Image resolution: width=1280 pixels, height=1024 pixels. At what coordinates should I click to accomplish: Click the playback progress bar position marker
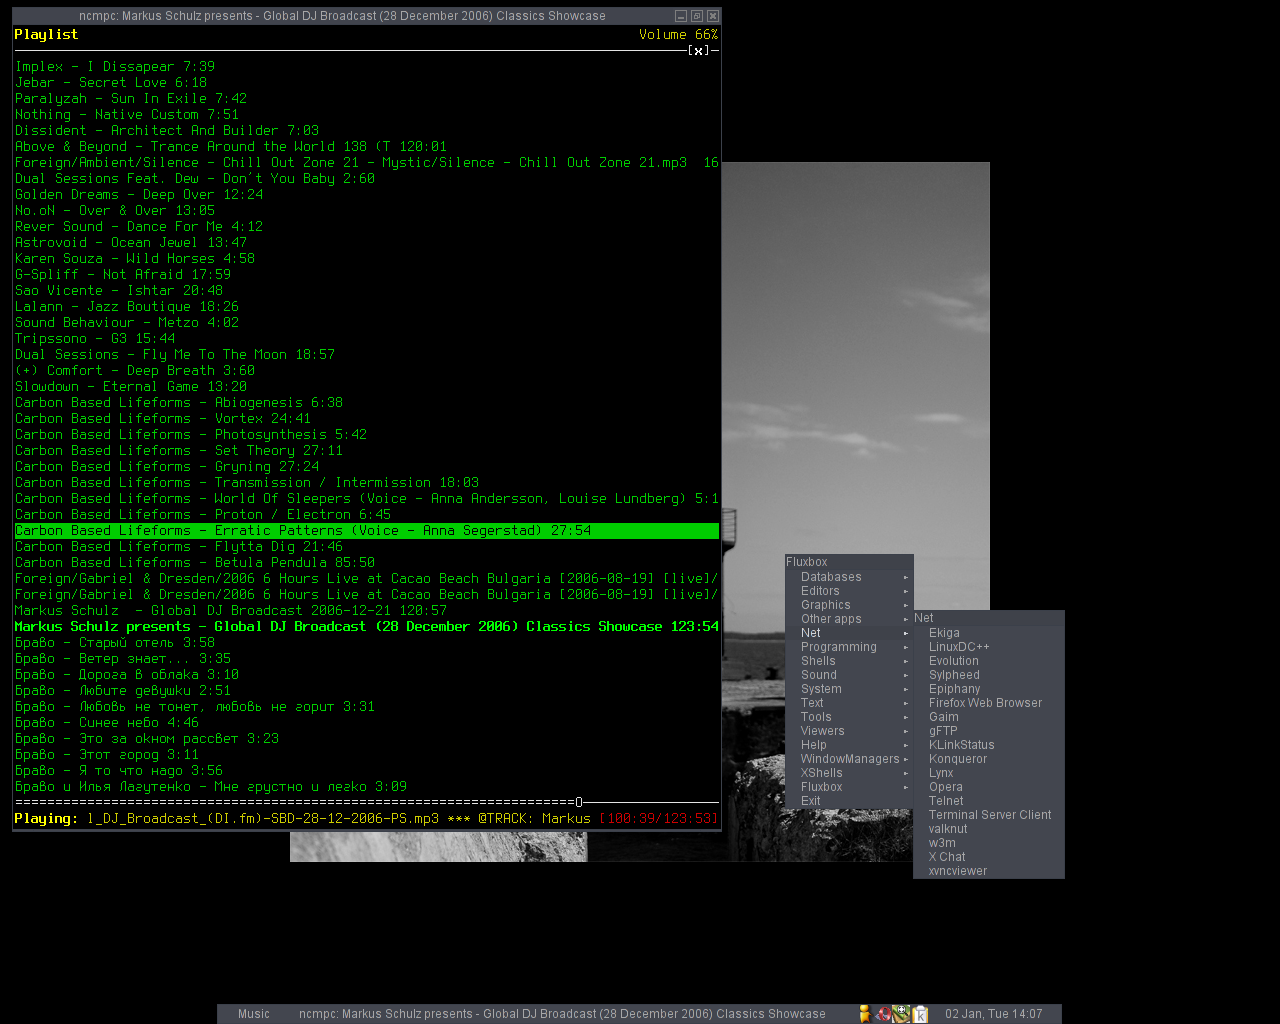[579, 802]
